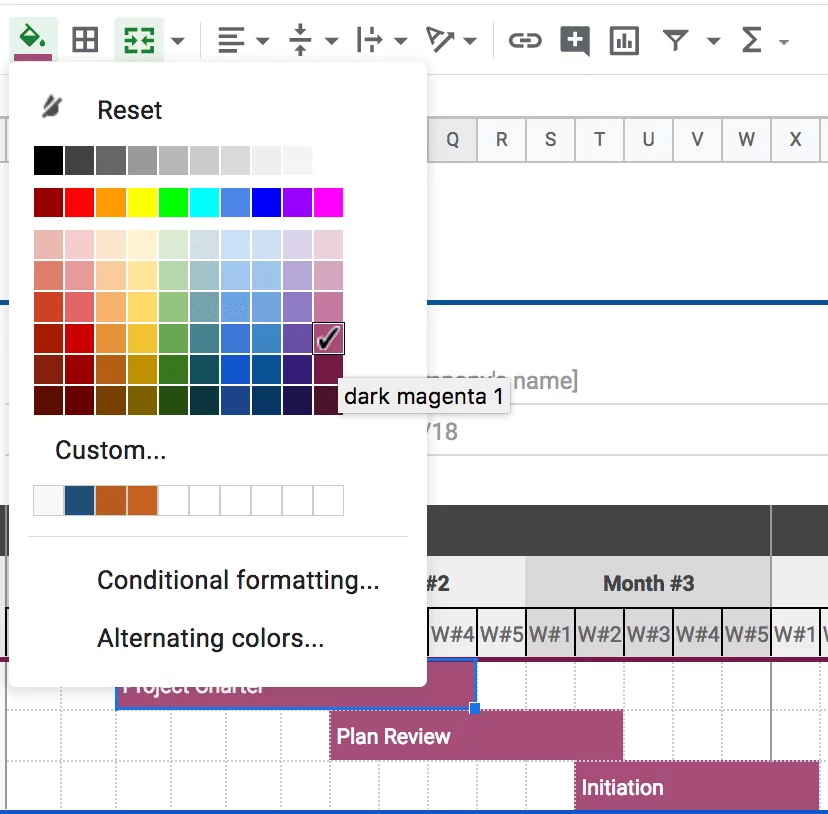The image size is (828, 814).
Task: Click the Plan Review bar
Action: [476, 736]
